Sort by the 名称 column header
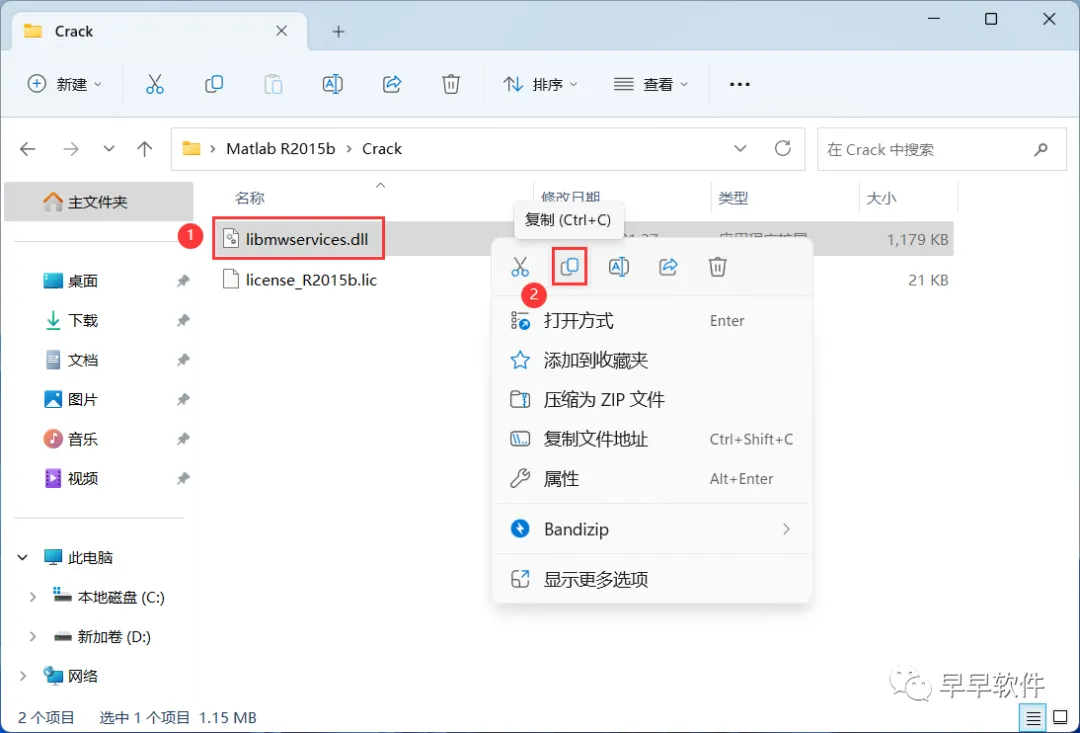 [x=249, y=198]
